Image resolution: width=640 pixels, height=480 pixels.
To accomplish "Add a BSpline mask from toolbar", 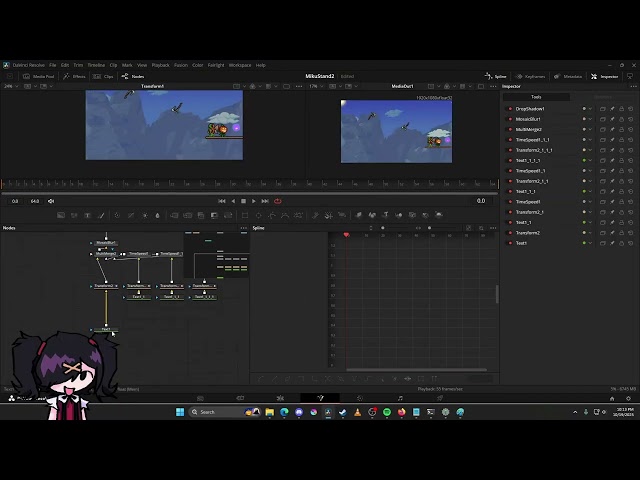I will click(285, 215).
